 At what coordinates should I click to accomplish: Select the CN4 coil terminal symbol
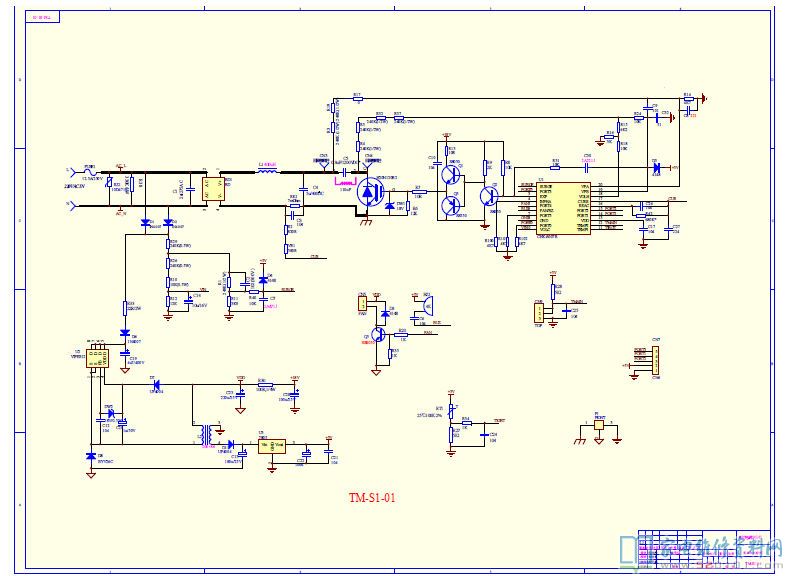(369, 163)
